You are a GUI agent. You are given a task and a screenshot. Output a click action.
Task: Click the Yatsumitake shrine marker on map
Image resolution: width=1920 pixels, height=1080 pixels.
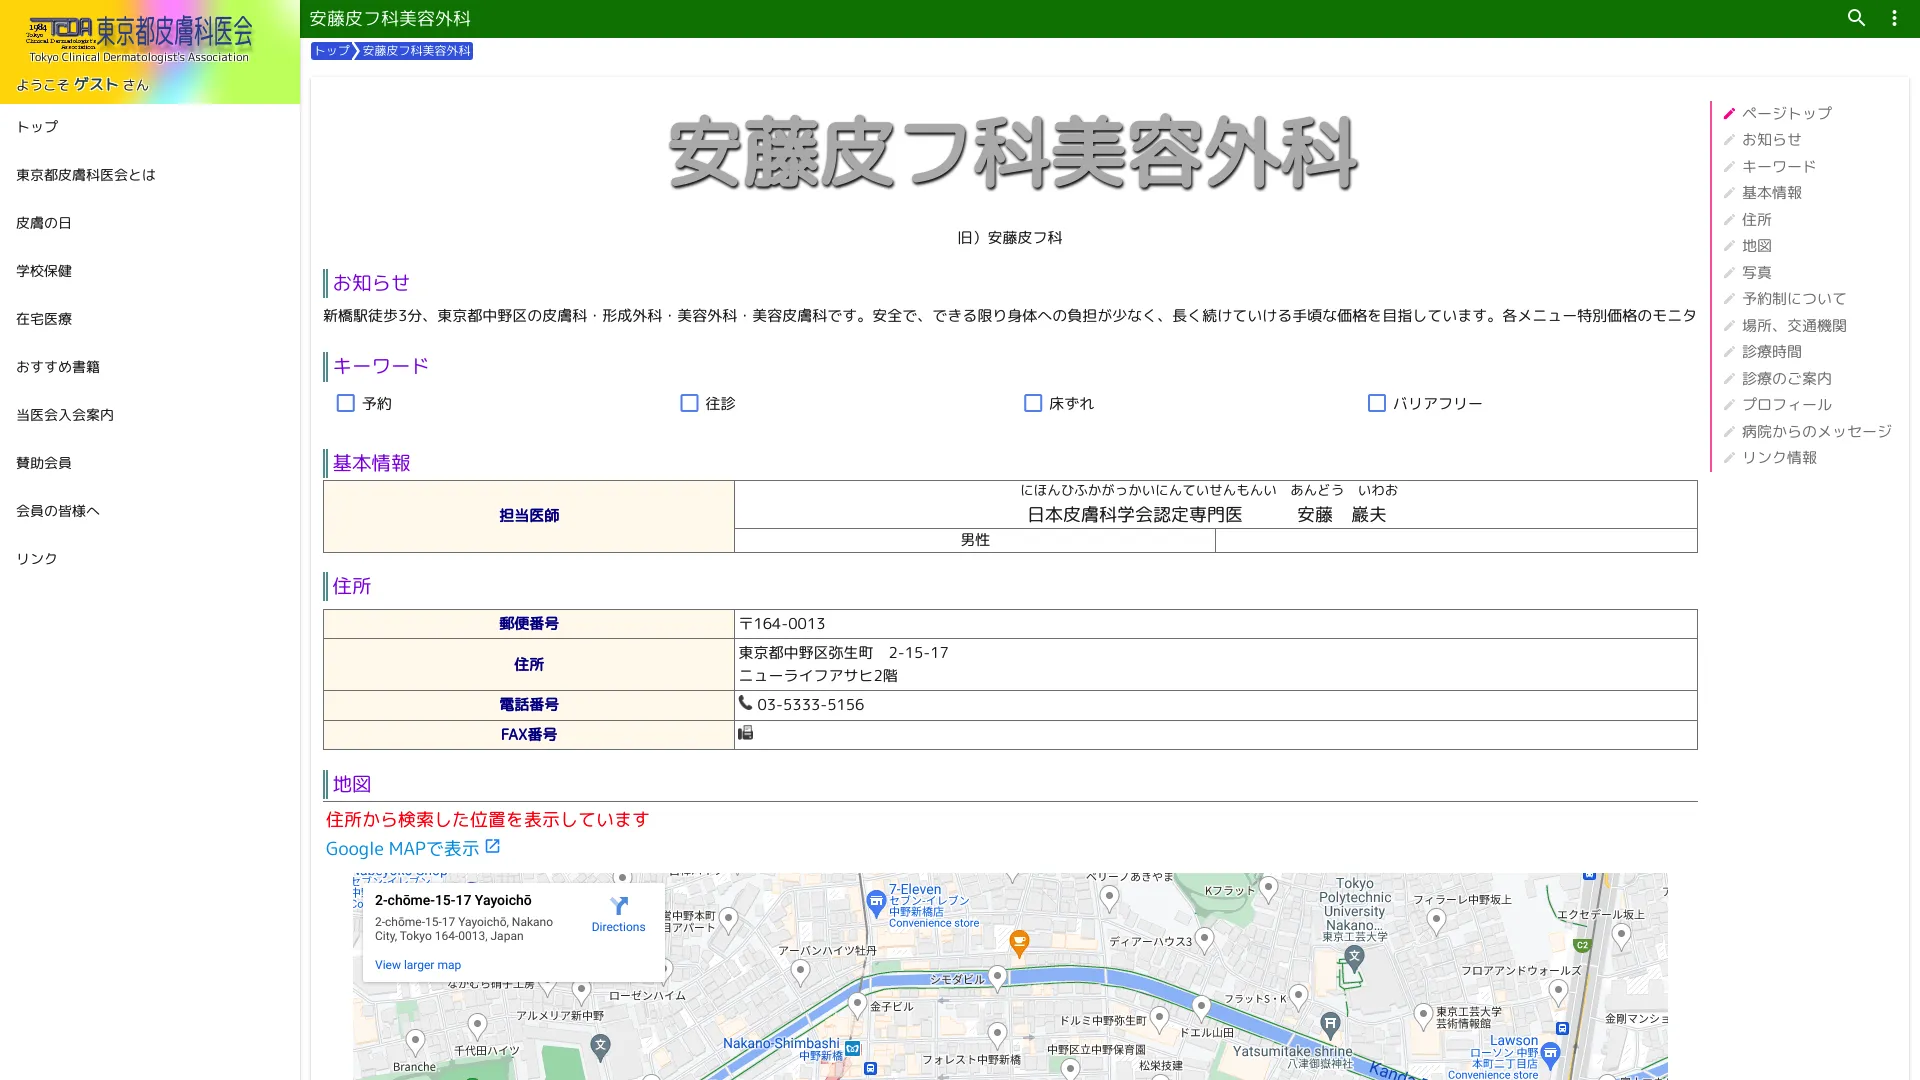point(1330,1023)
